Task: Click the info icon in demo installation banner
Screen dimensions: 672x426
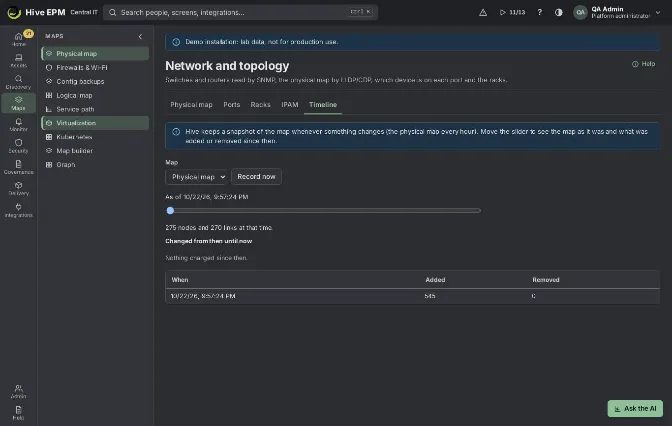Action: tap(176, 42)
